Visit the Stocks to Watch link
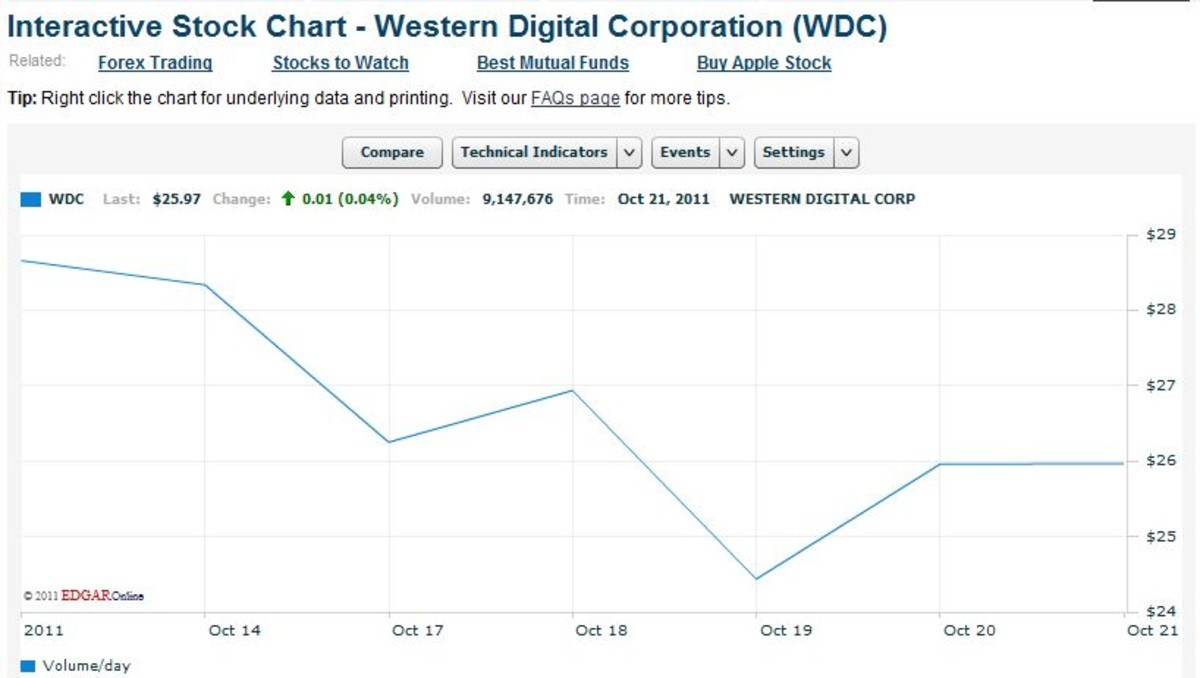The width and height of the screenshot is (1200, 678). coord(340,63)
